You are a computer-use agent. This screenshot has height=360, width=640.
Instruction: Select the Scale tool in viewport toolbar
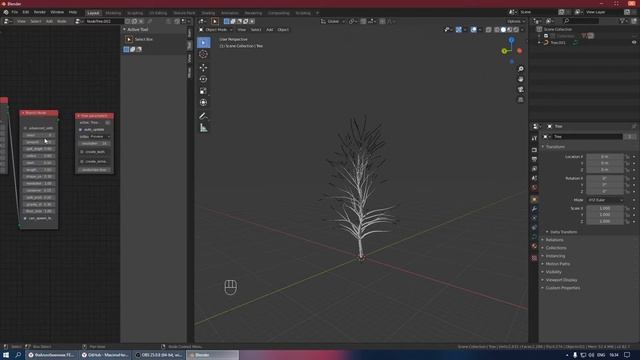203,91
